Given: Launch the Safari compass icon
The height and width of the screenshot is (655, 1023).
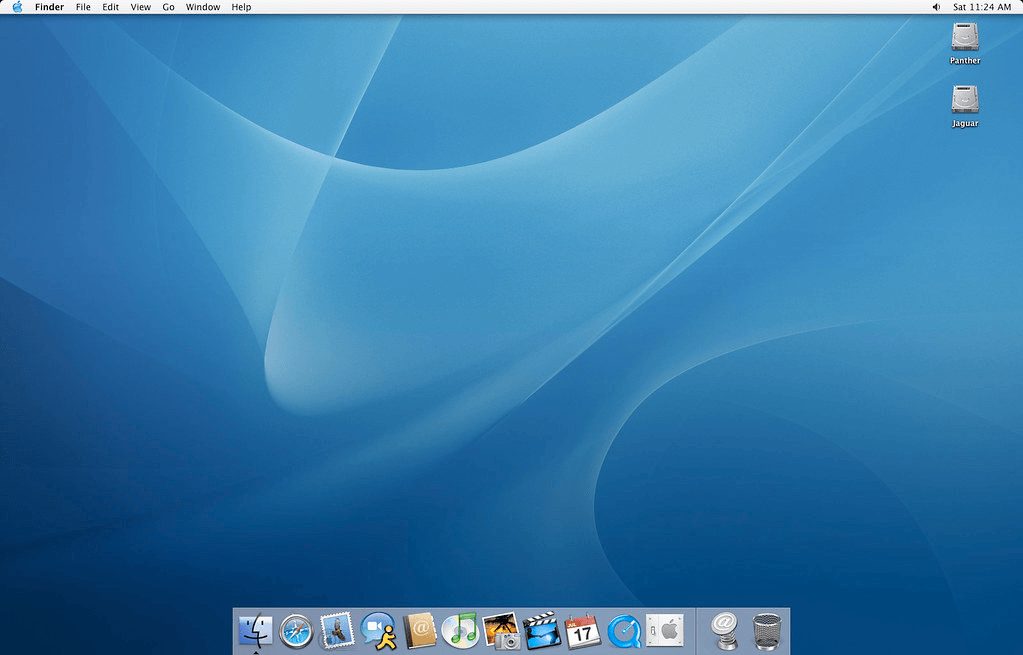Looking at the screenshot, I should point(296,632).
